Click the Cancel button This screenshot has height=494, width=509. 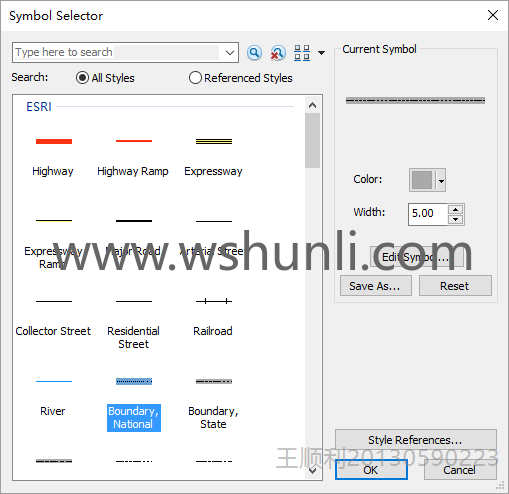(x=460, y=470)
